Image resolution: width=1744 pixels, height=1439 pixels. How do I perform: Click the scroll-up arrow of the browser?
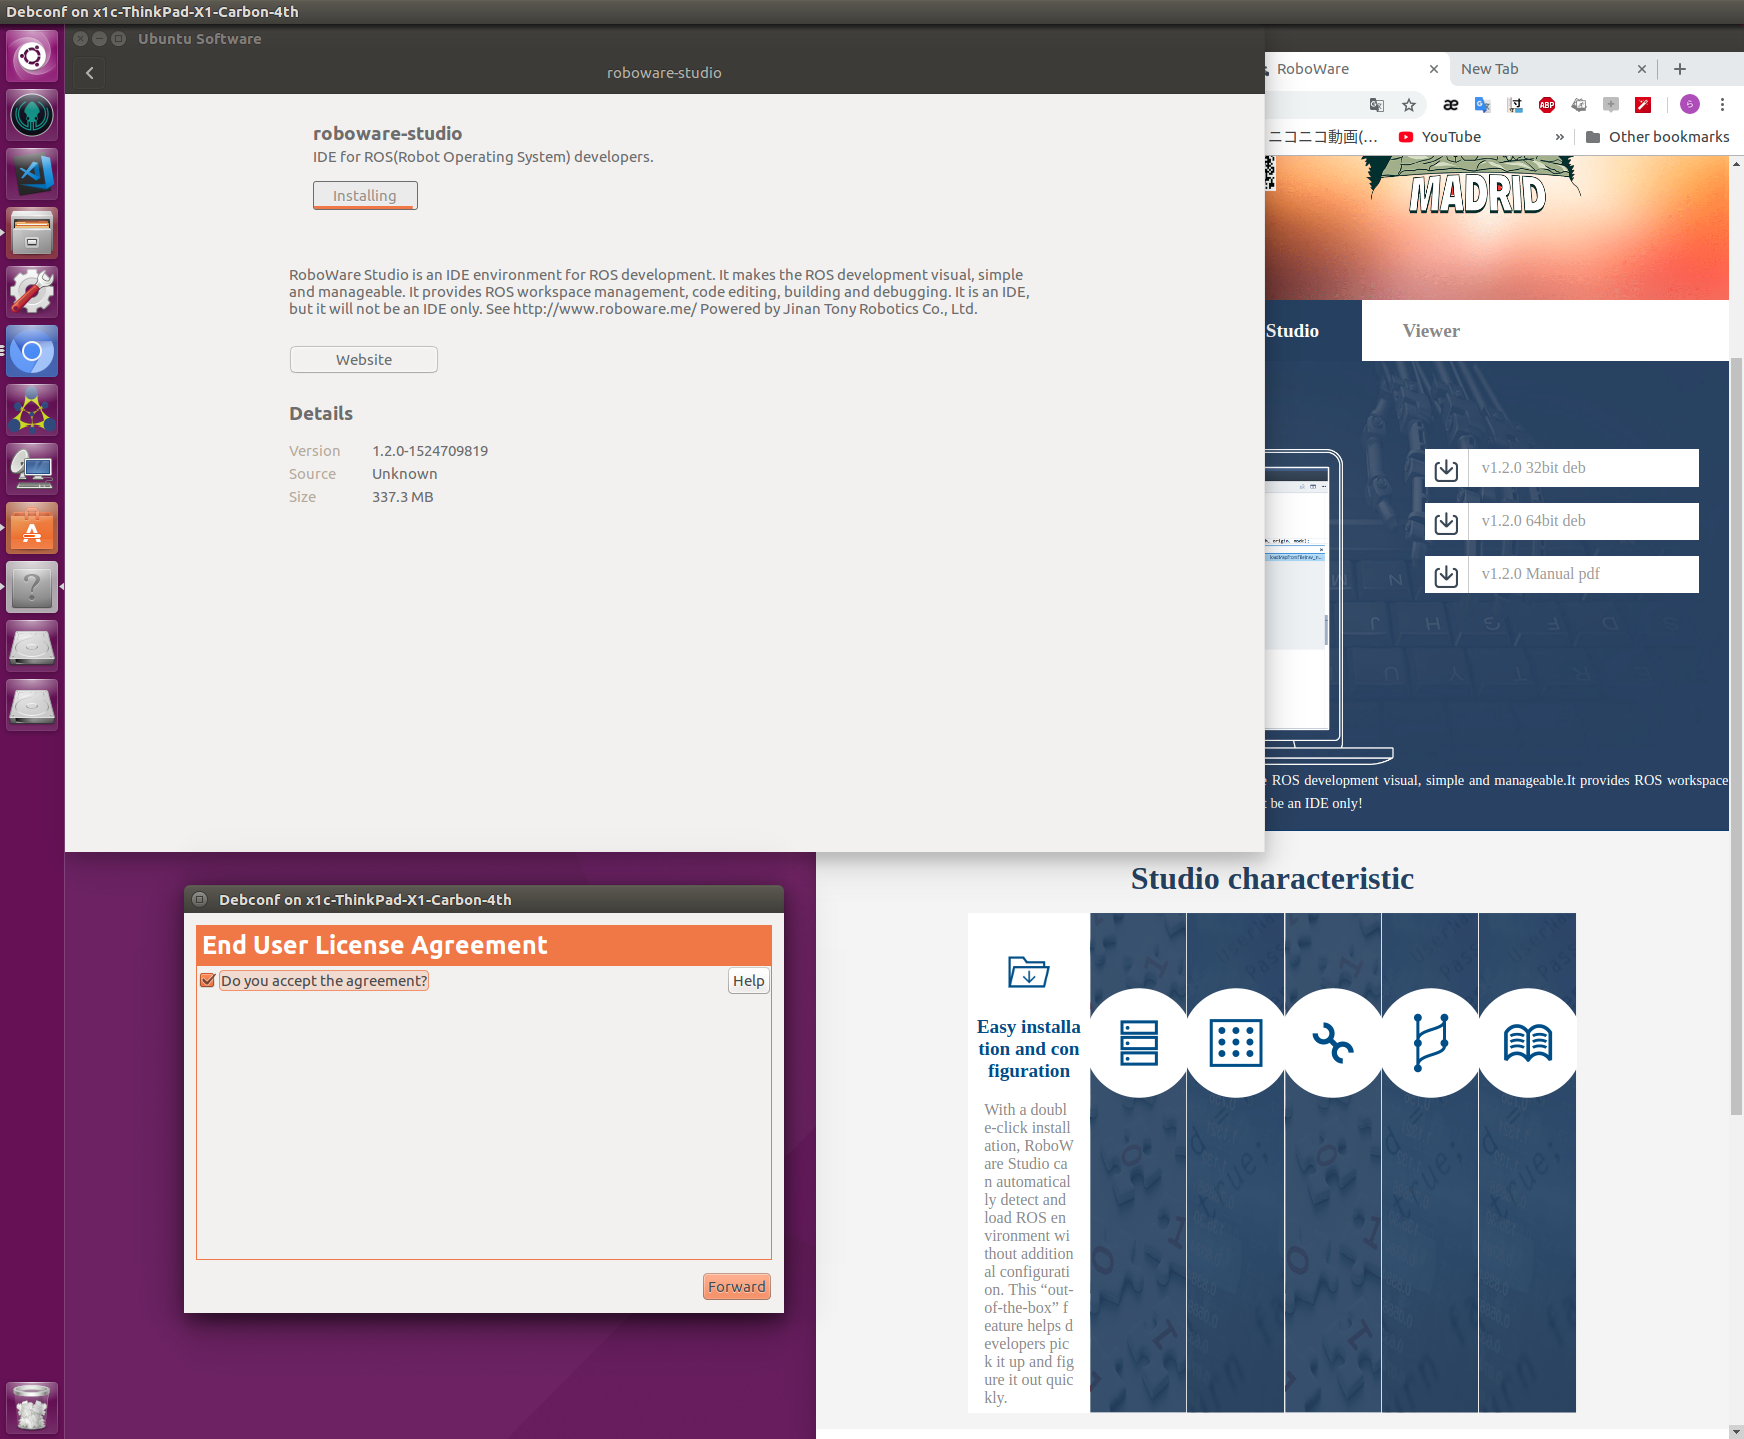1736,163
